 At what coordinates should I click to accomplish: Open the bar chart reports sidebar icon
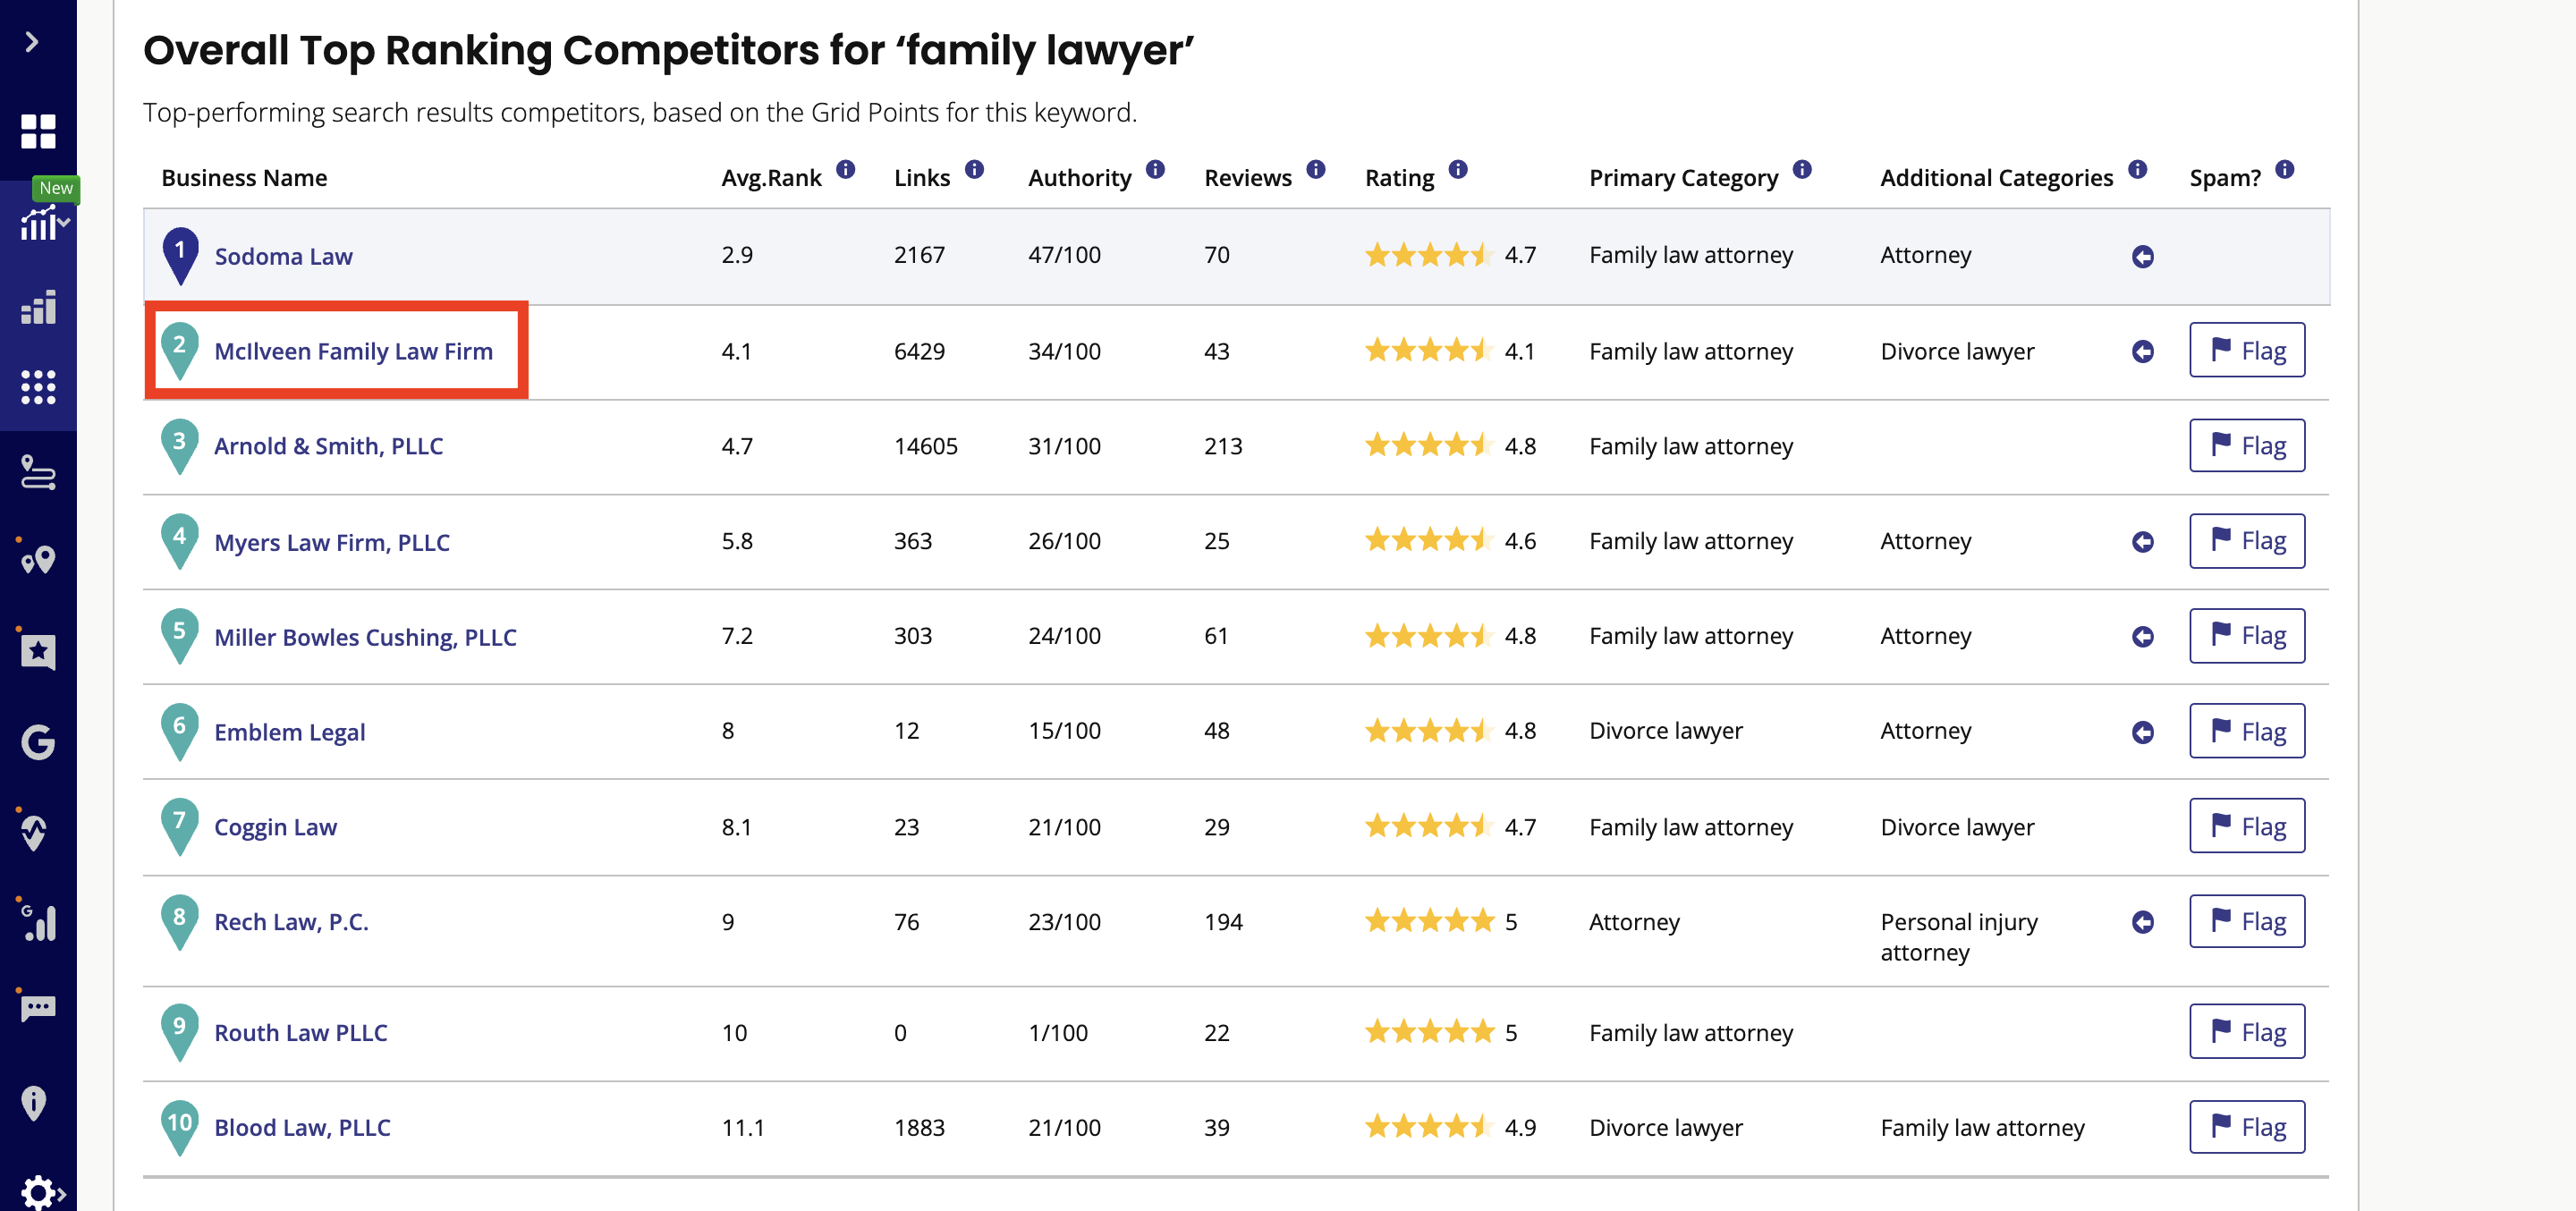pos(38,307)
